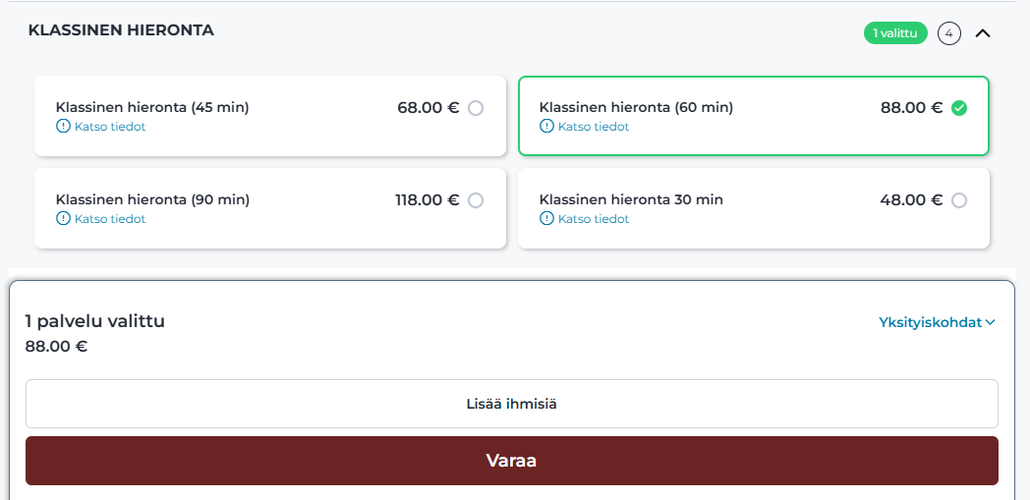The height and width of the screenshot is (500, 1030).
Task: Open Katso tiedot for 30 min massage
Action: tap(593, 219)
